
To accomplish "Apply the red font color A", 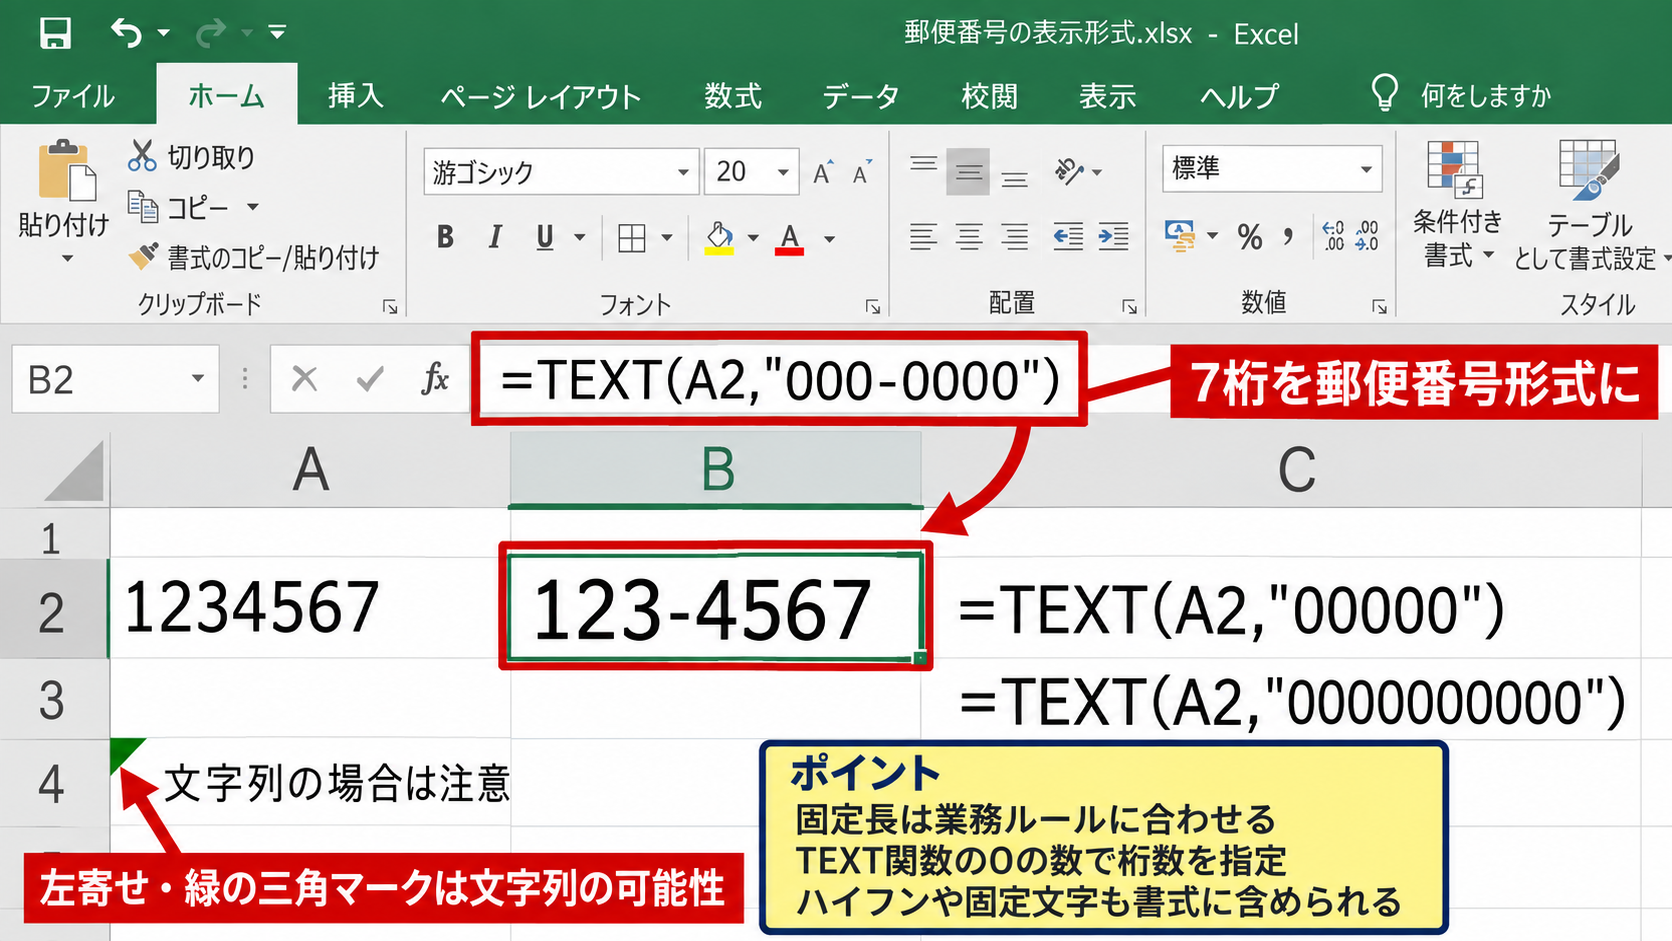I will 790,238.
